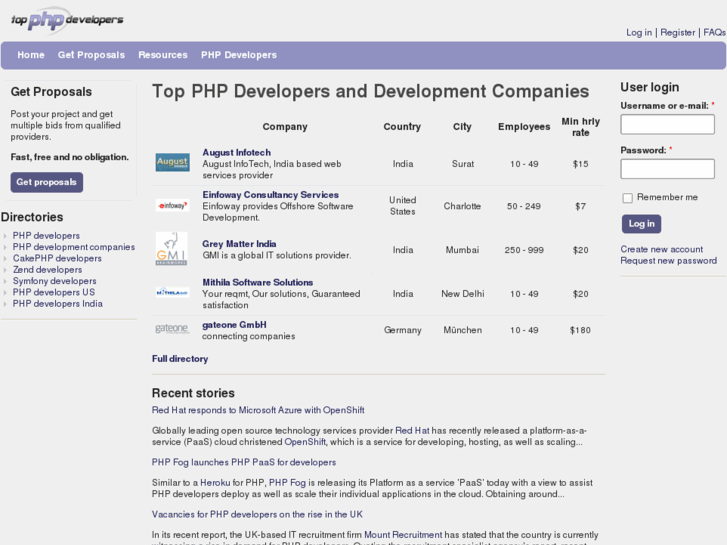Viewport: 727px width, 545px height.
Task: Click the Red Hat inline link
Action: pos(412,430)
